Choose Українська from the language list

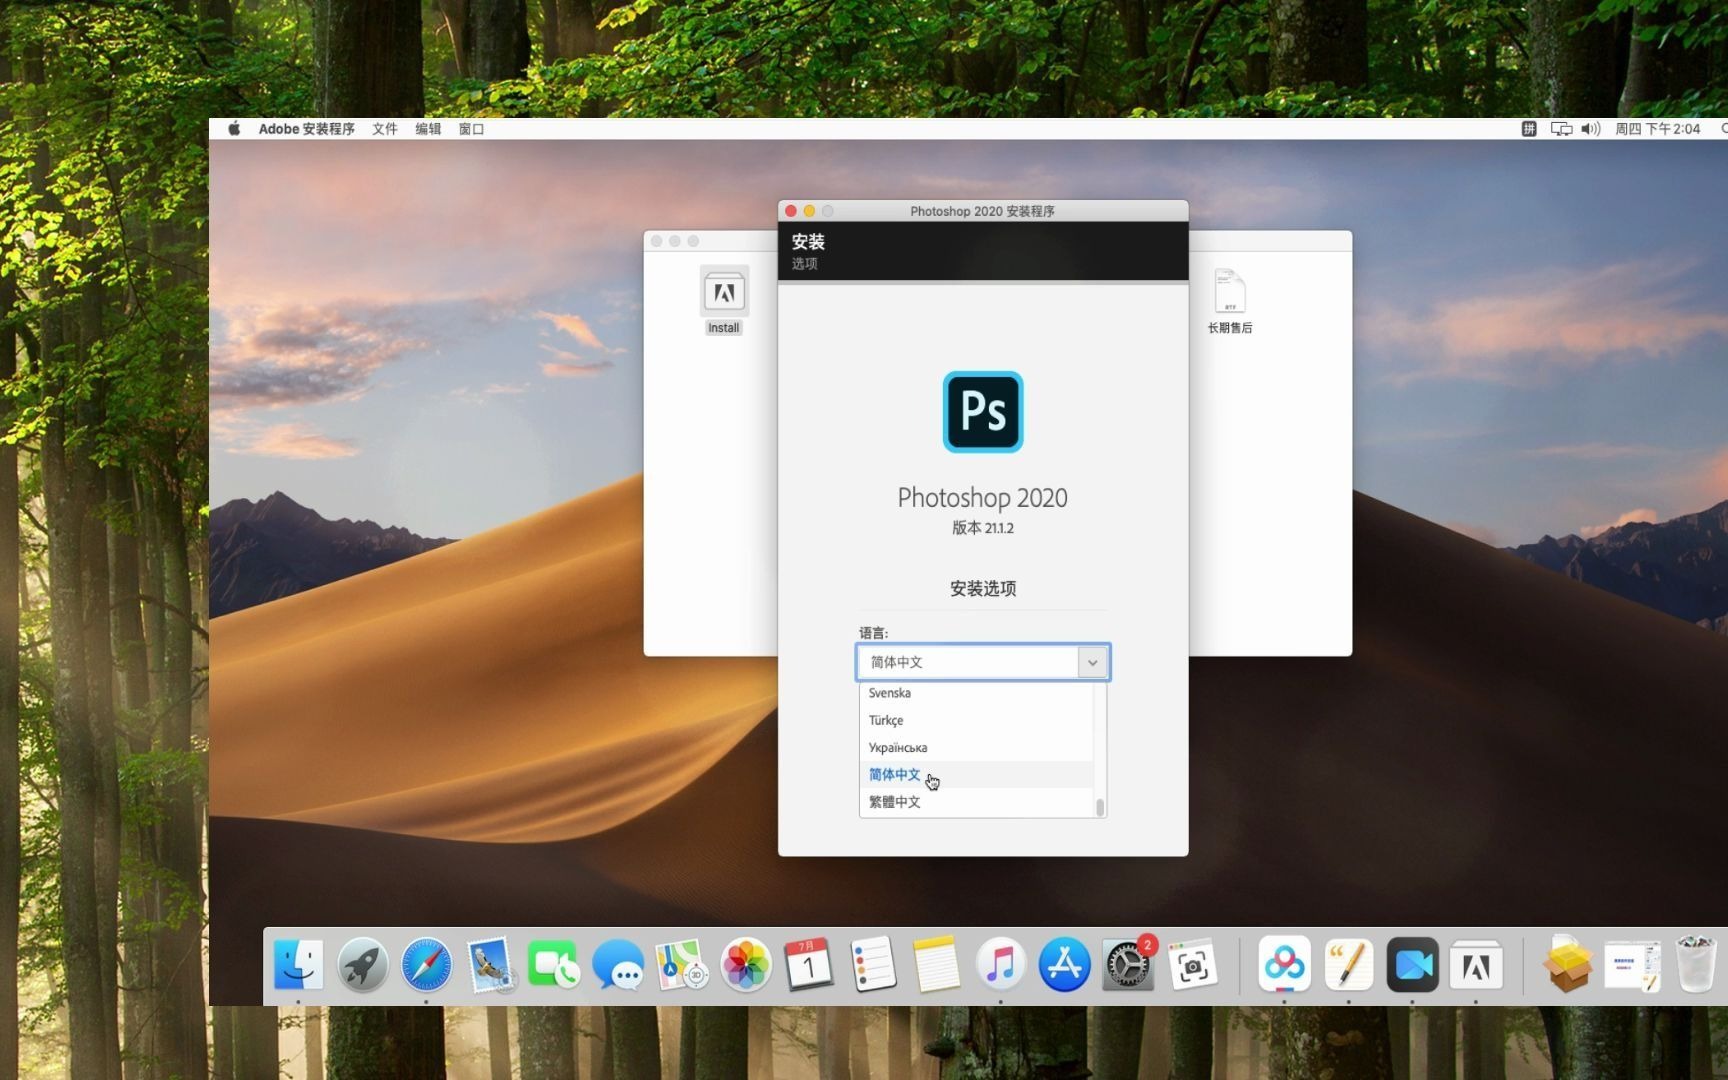pos(976,747)
